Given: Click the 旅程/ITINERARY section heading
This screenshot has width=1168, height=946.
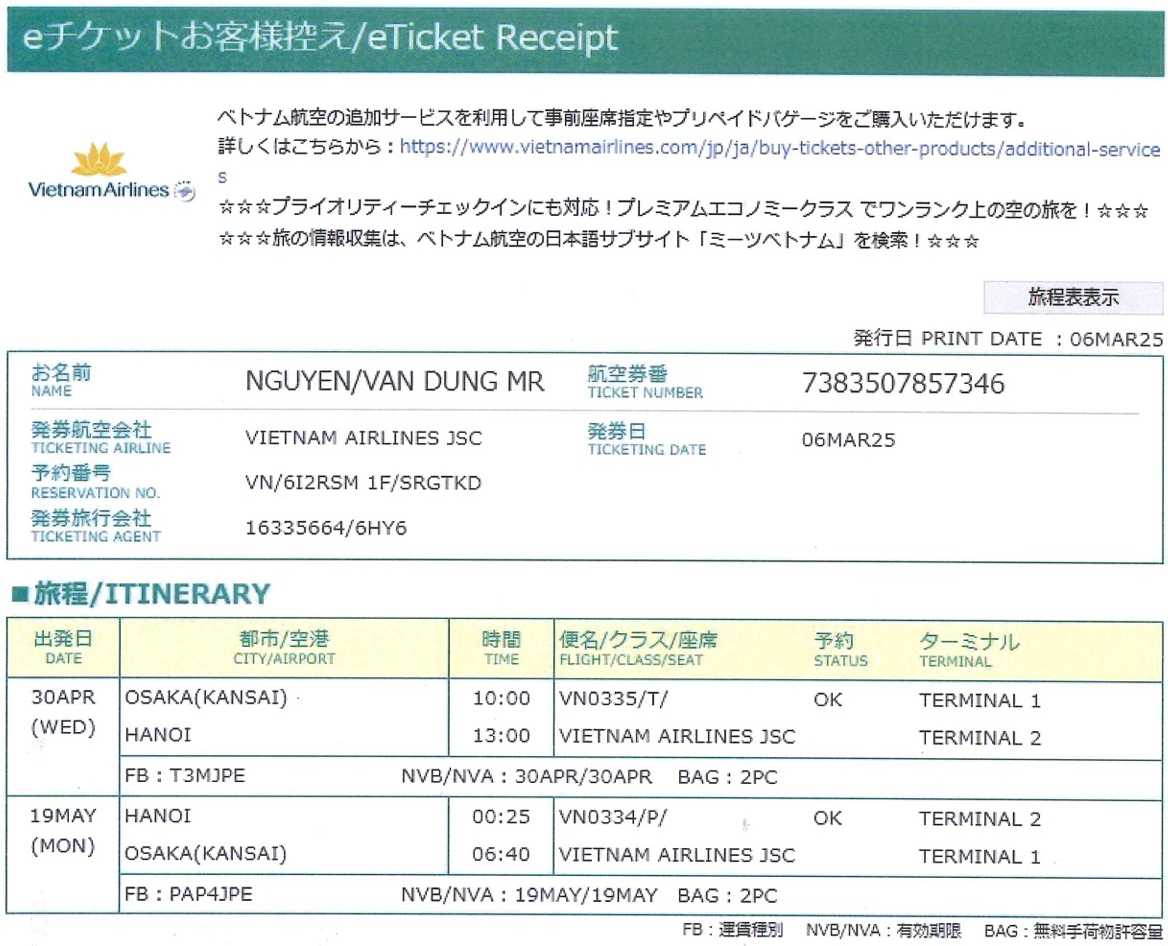Looking at the screenshot, I should tap(140, 595).
